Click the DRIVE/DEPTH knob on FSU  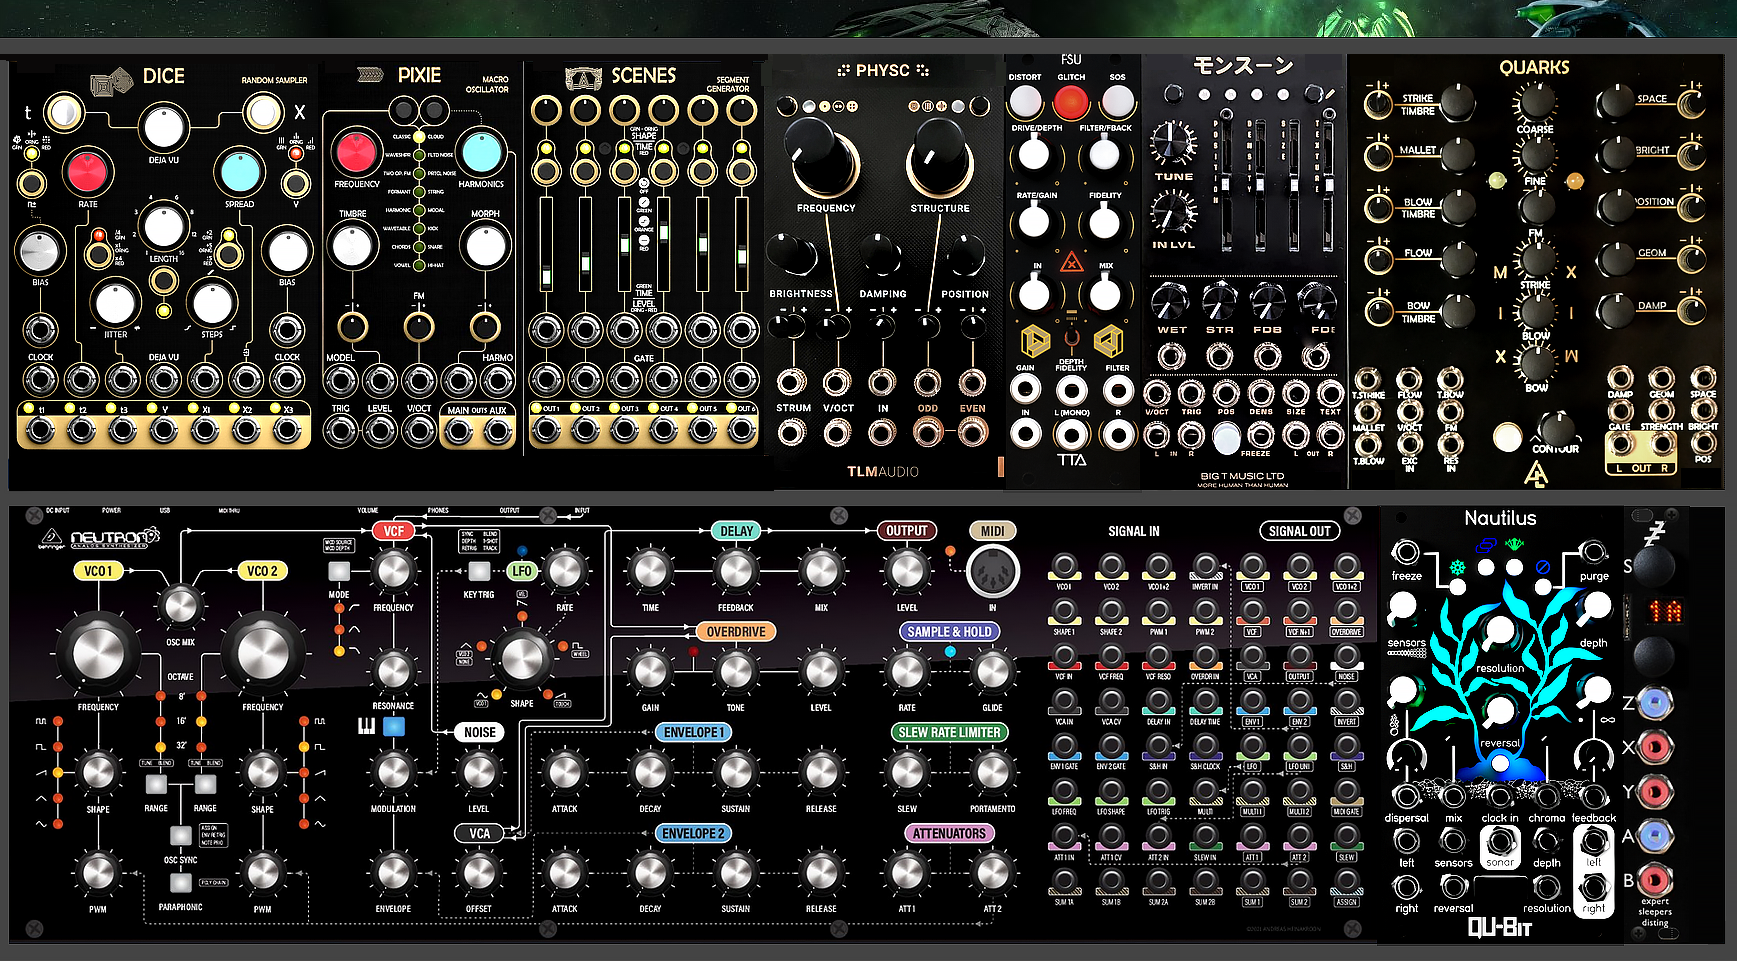point(1034,155)
